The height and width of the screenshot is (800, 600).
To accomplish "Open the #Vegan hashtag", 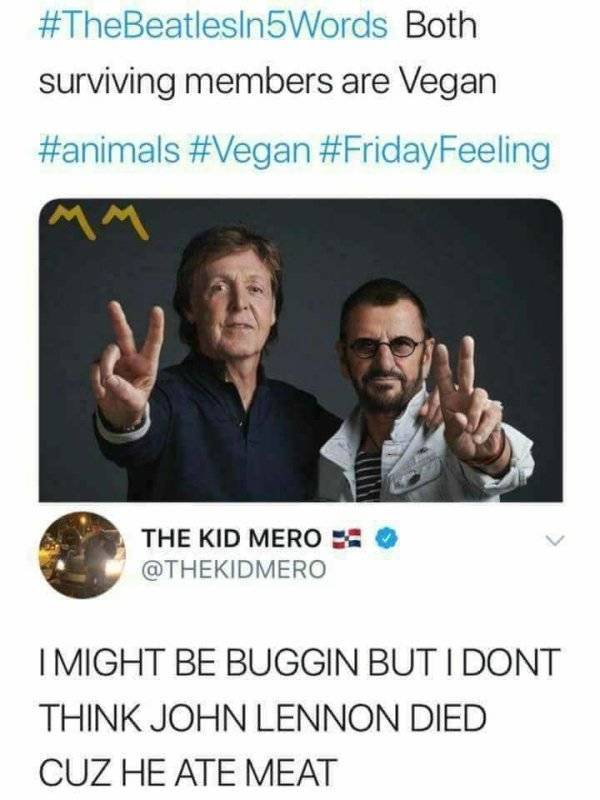I will coord(248,151).
